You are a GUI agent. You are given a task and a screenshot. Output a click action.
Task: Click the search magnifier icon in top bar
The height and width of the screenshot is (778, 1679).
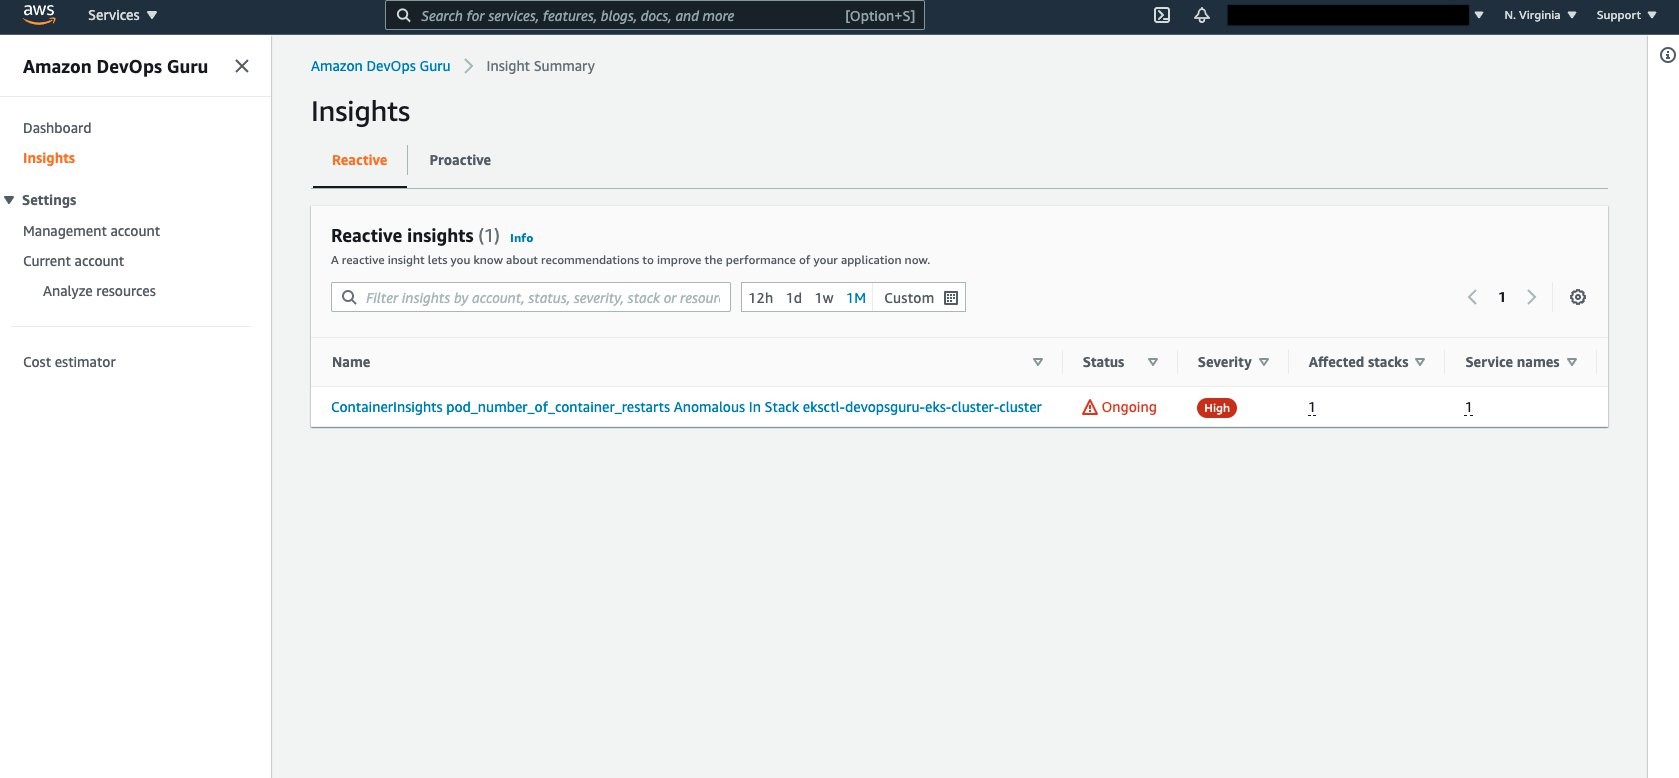click(x=404, y=16)
